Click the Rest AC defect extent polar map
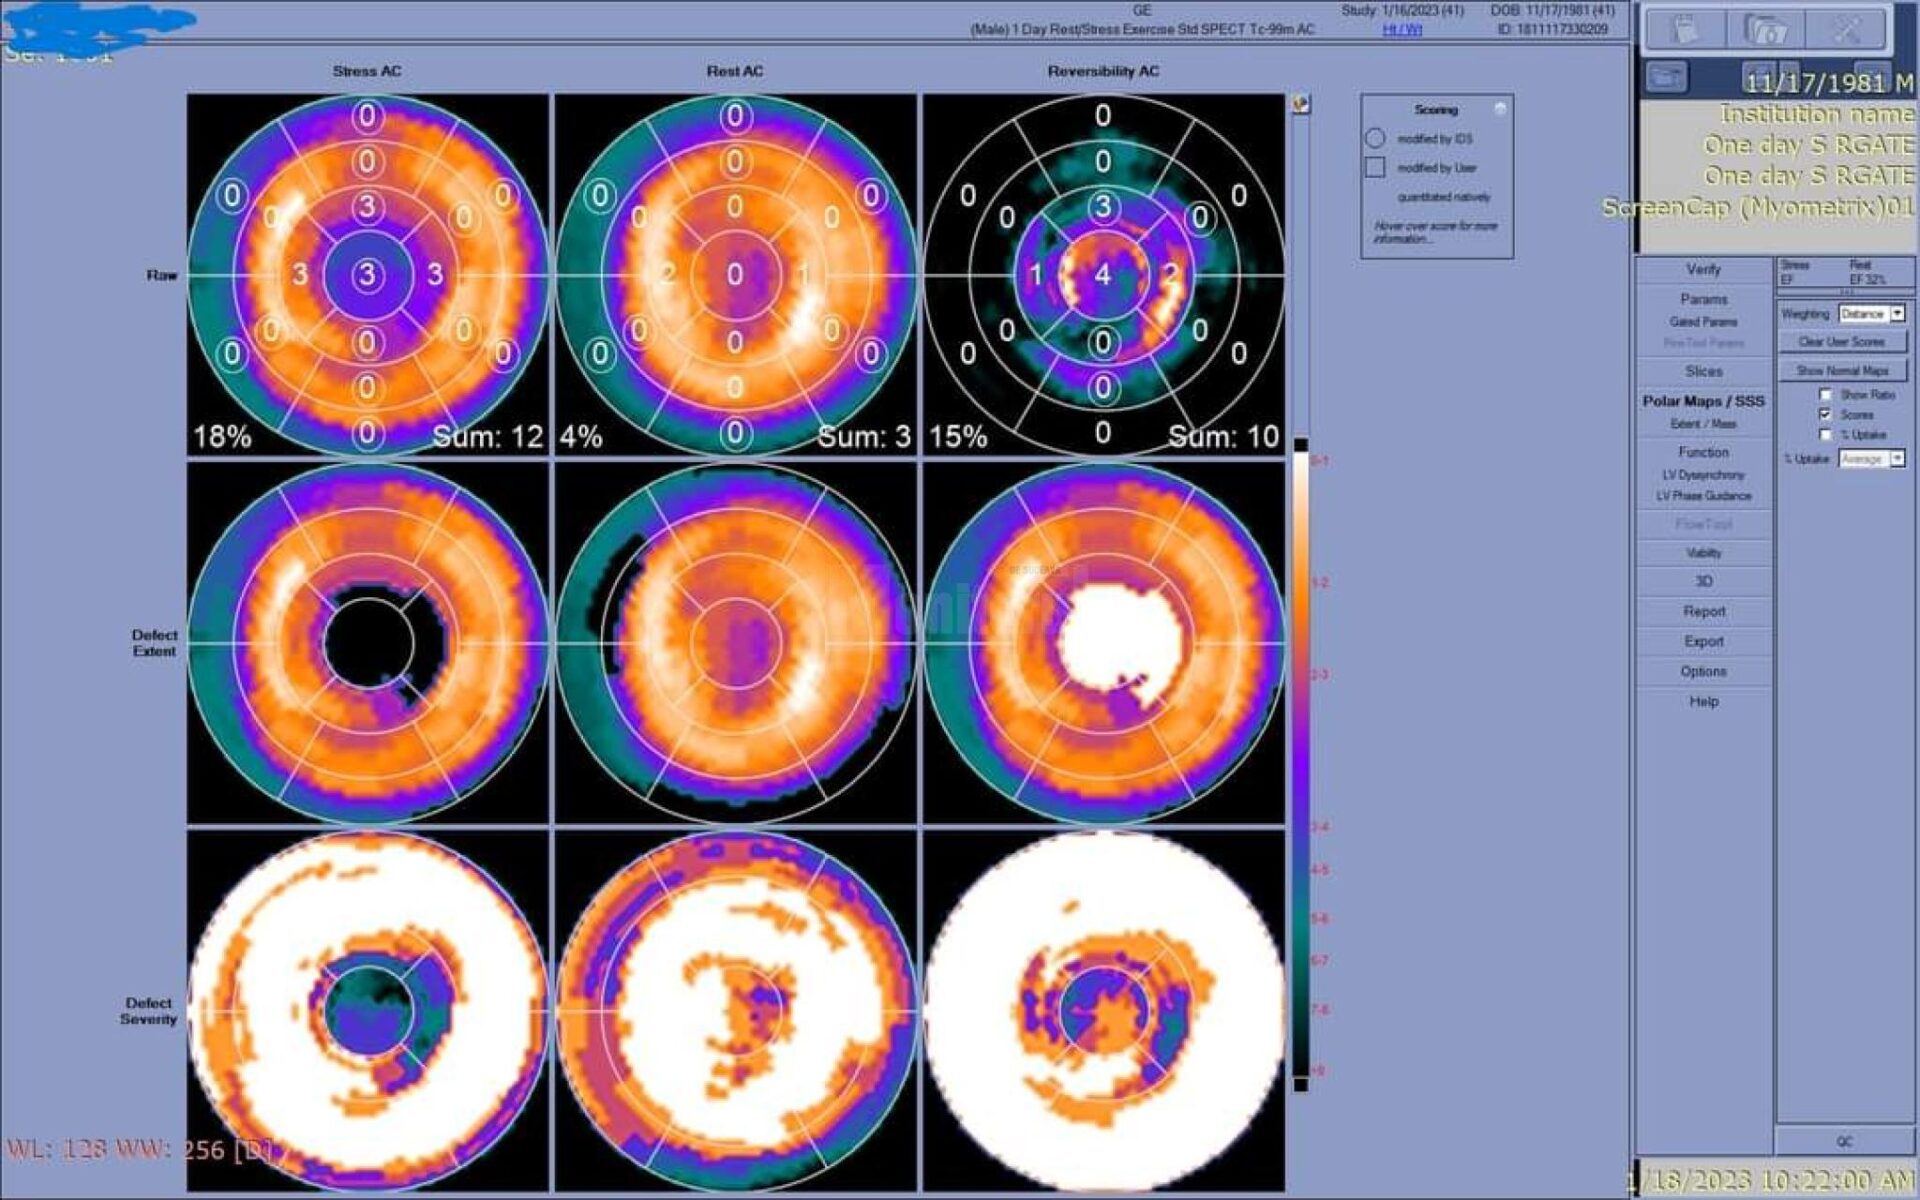Image resolution: width=1920 pixels, height=1200 pixels. pos(735,643)
